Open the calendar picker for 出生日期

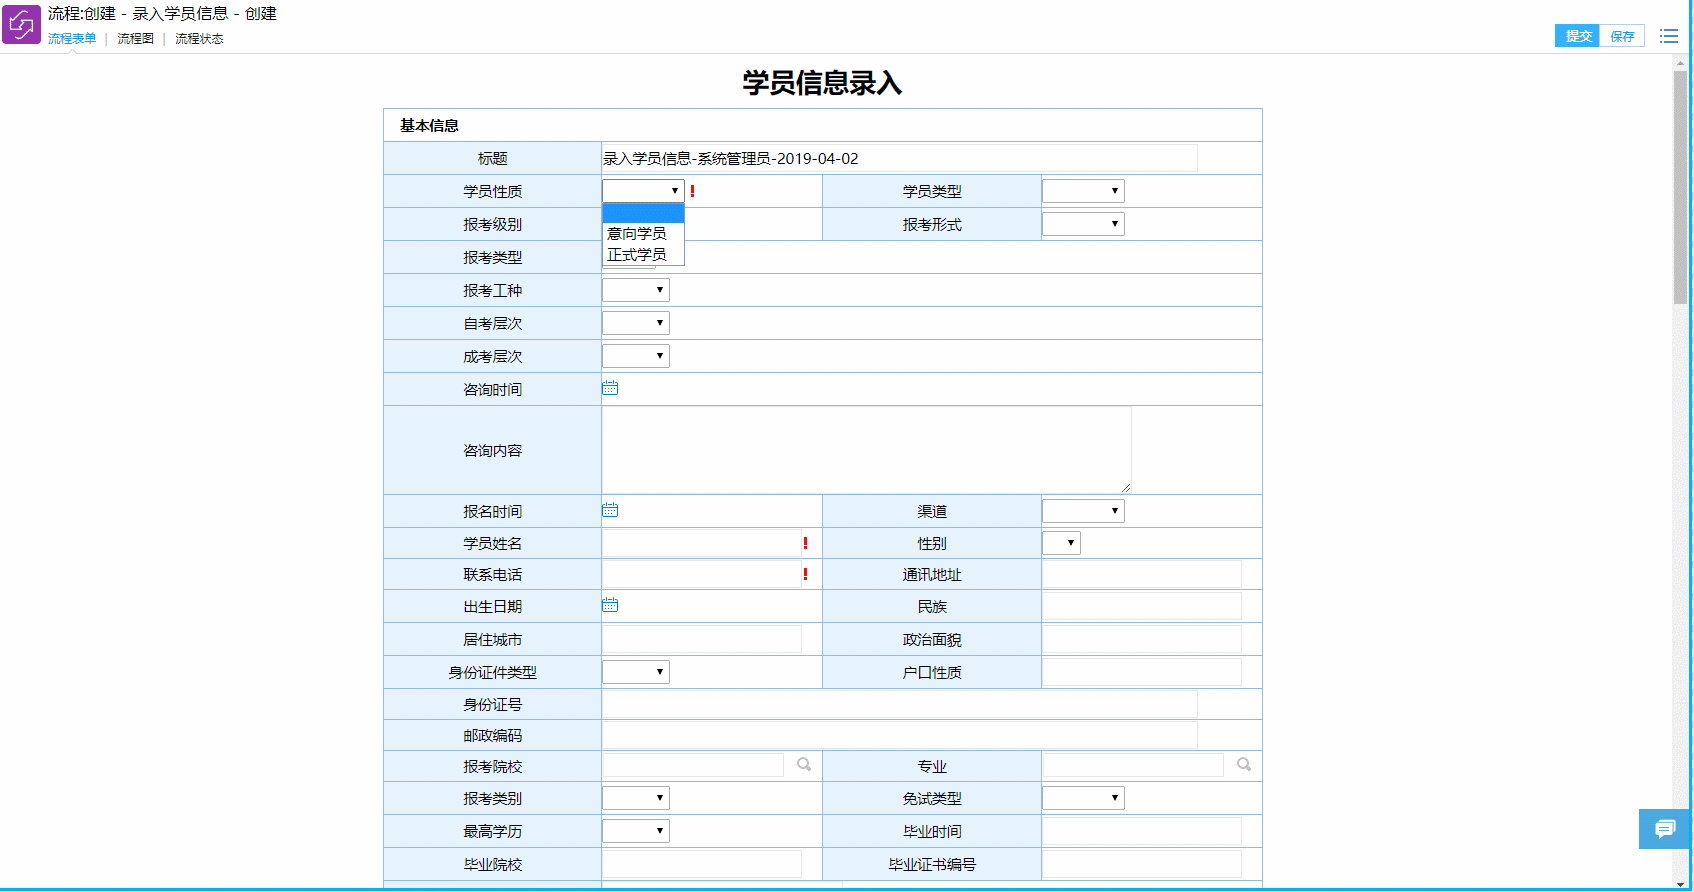[610, 605]
